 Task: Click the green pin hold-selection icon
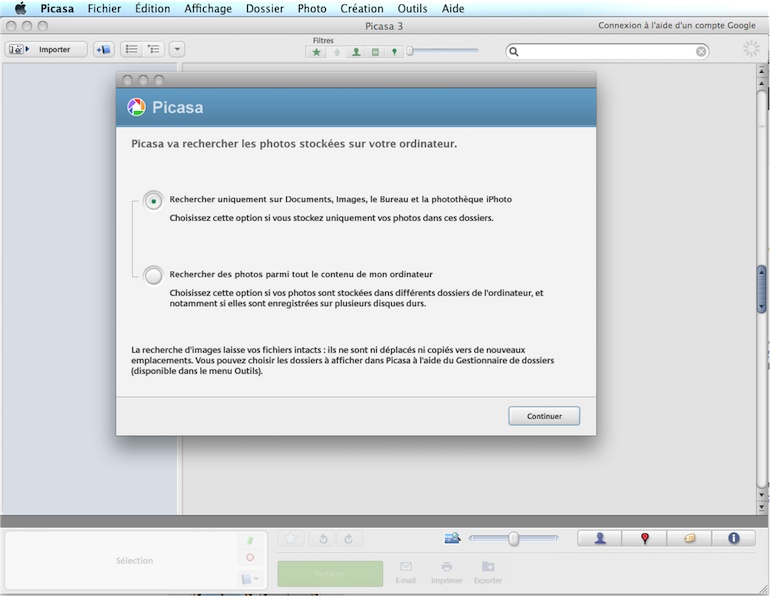tap(250, 541)
